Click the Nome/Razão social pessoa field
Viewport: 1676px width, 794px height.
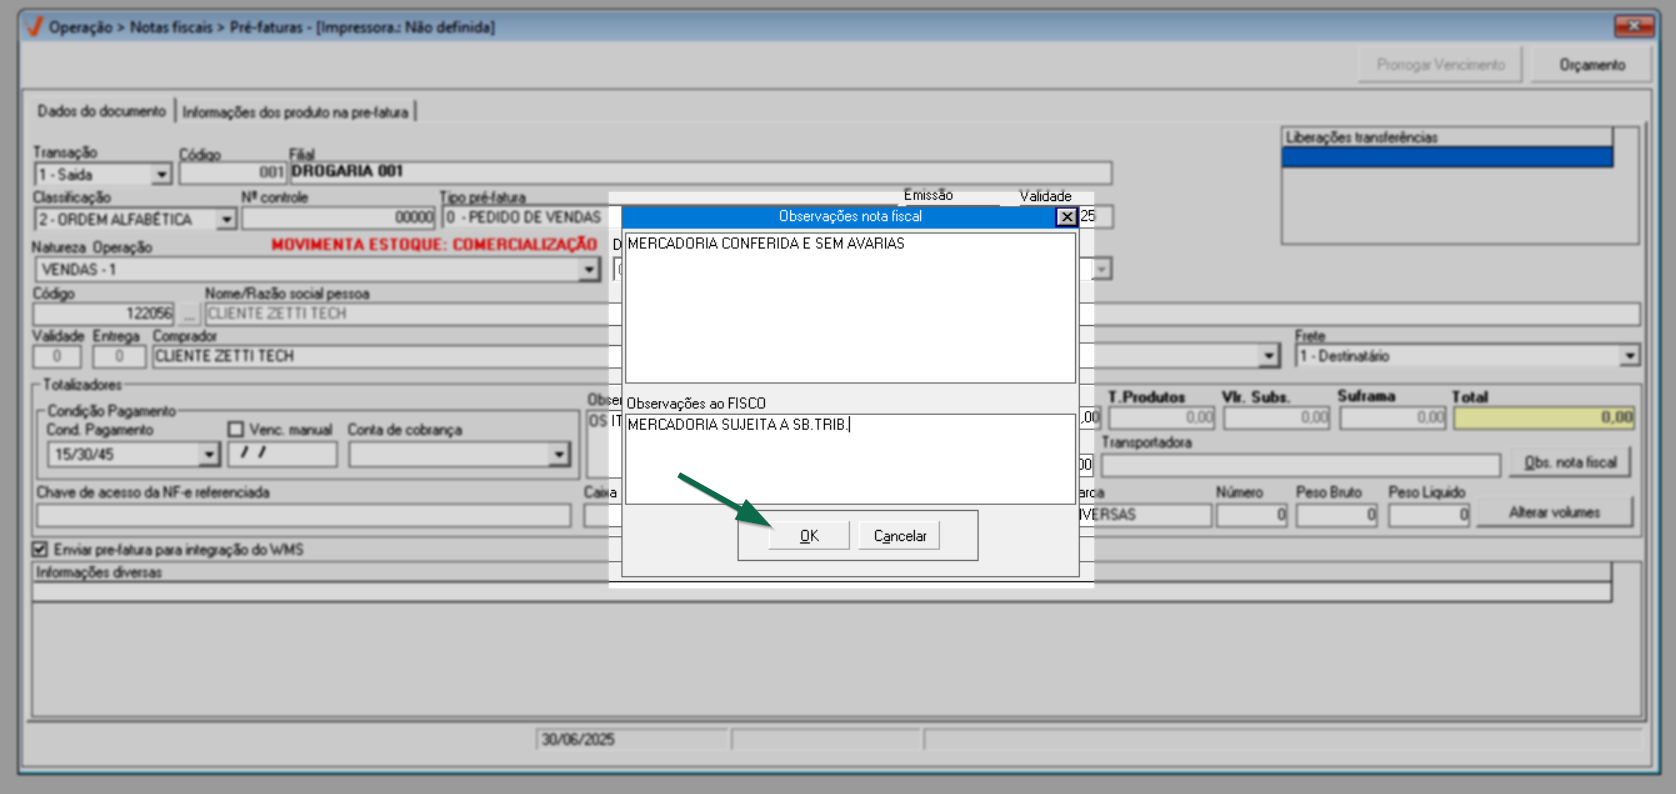pos(406,314)
